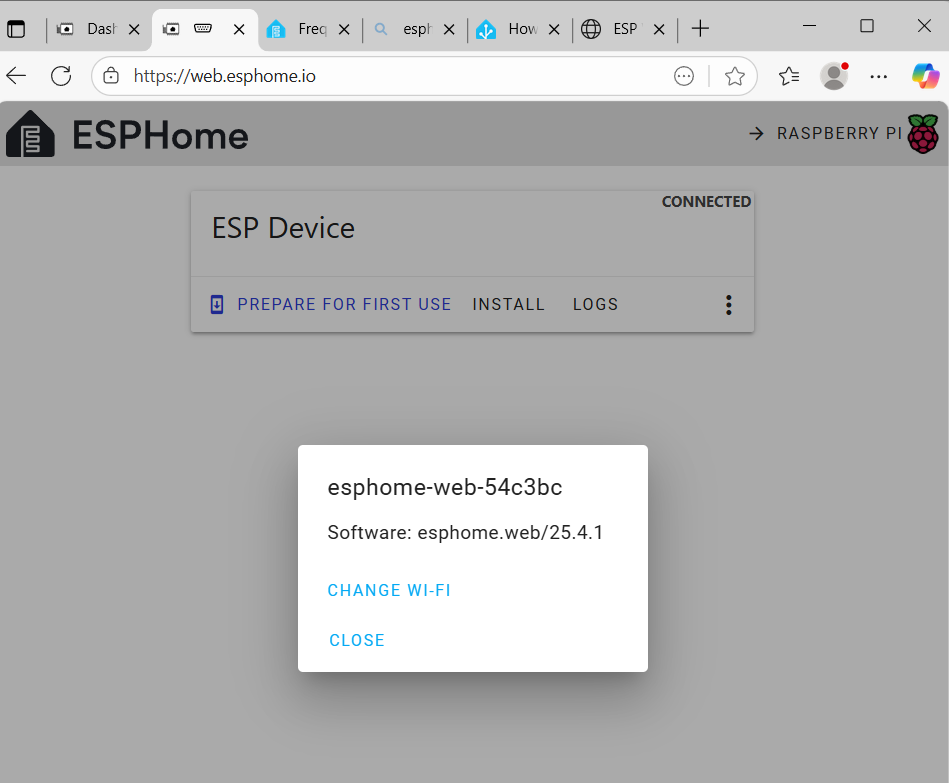This screenshot has width=949, height=783.
Task: Go back using browser back arrow
Action: [x=16, y=76]
